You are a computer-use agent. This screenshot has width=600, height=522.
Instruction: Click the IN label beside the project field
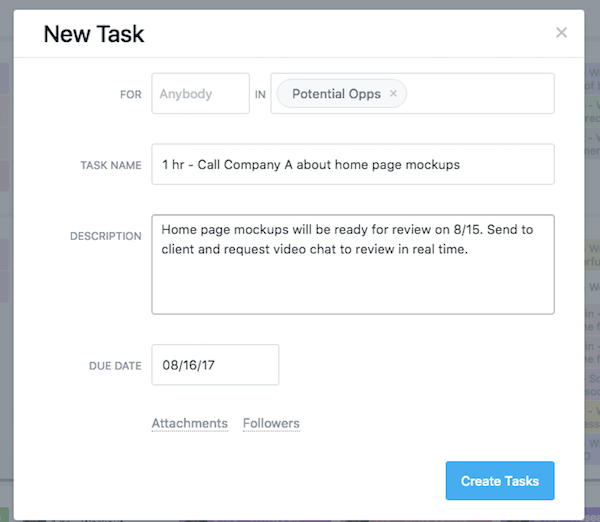click(x=260, y=95)
